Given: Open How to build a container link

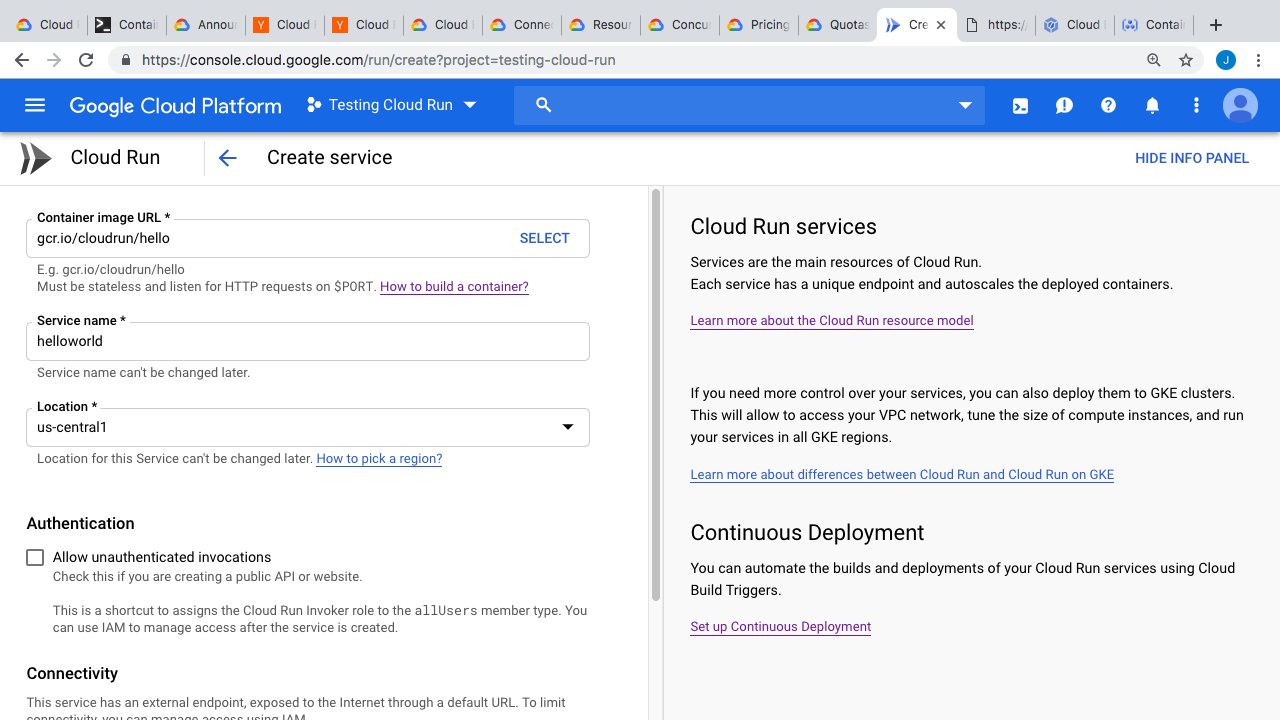Looking at the screenshot, I should point(454,287).
